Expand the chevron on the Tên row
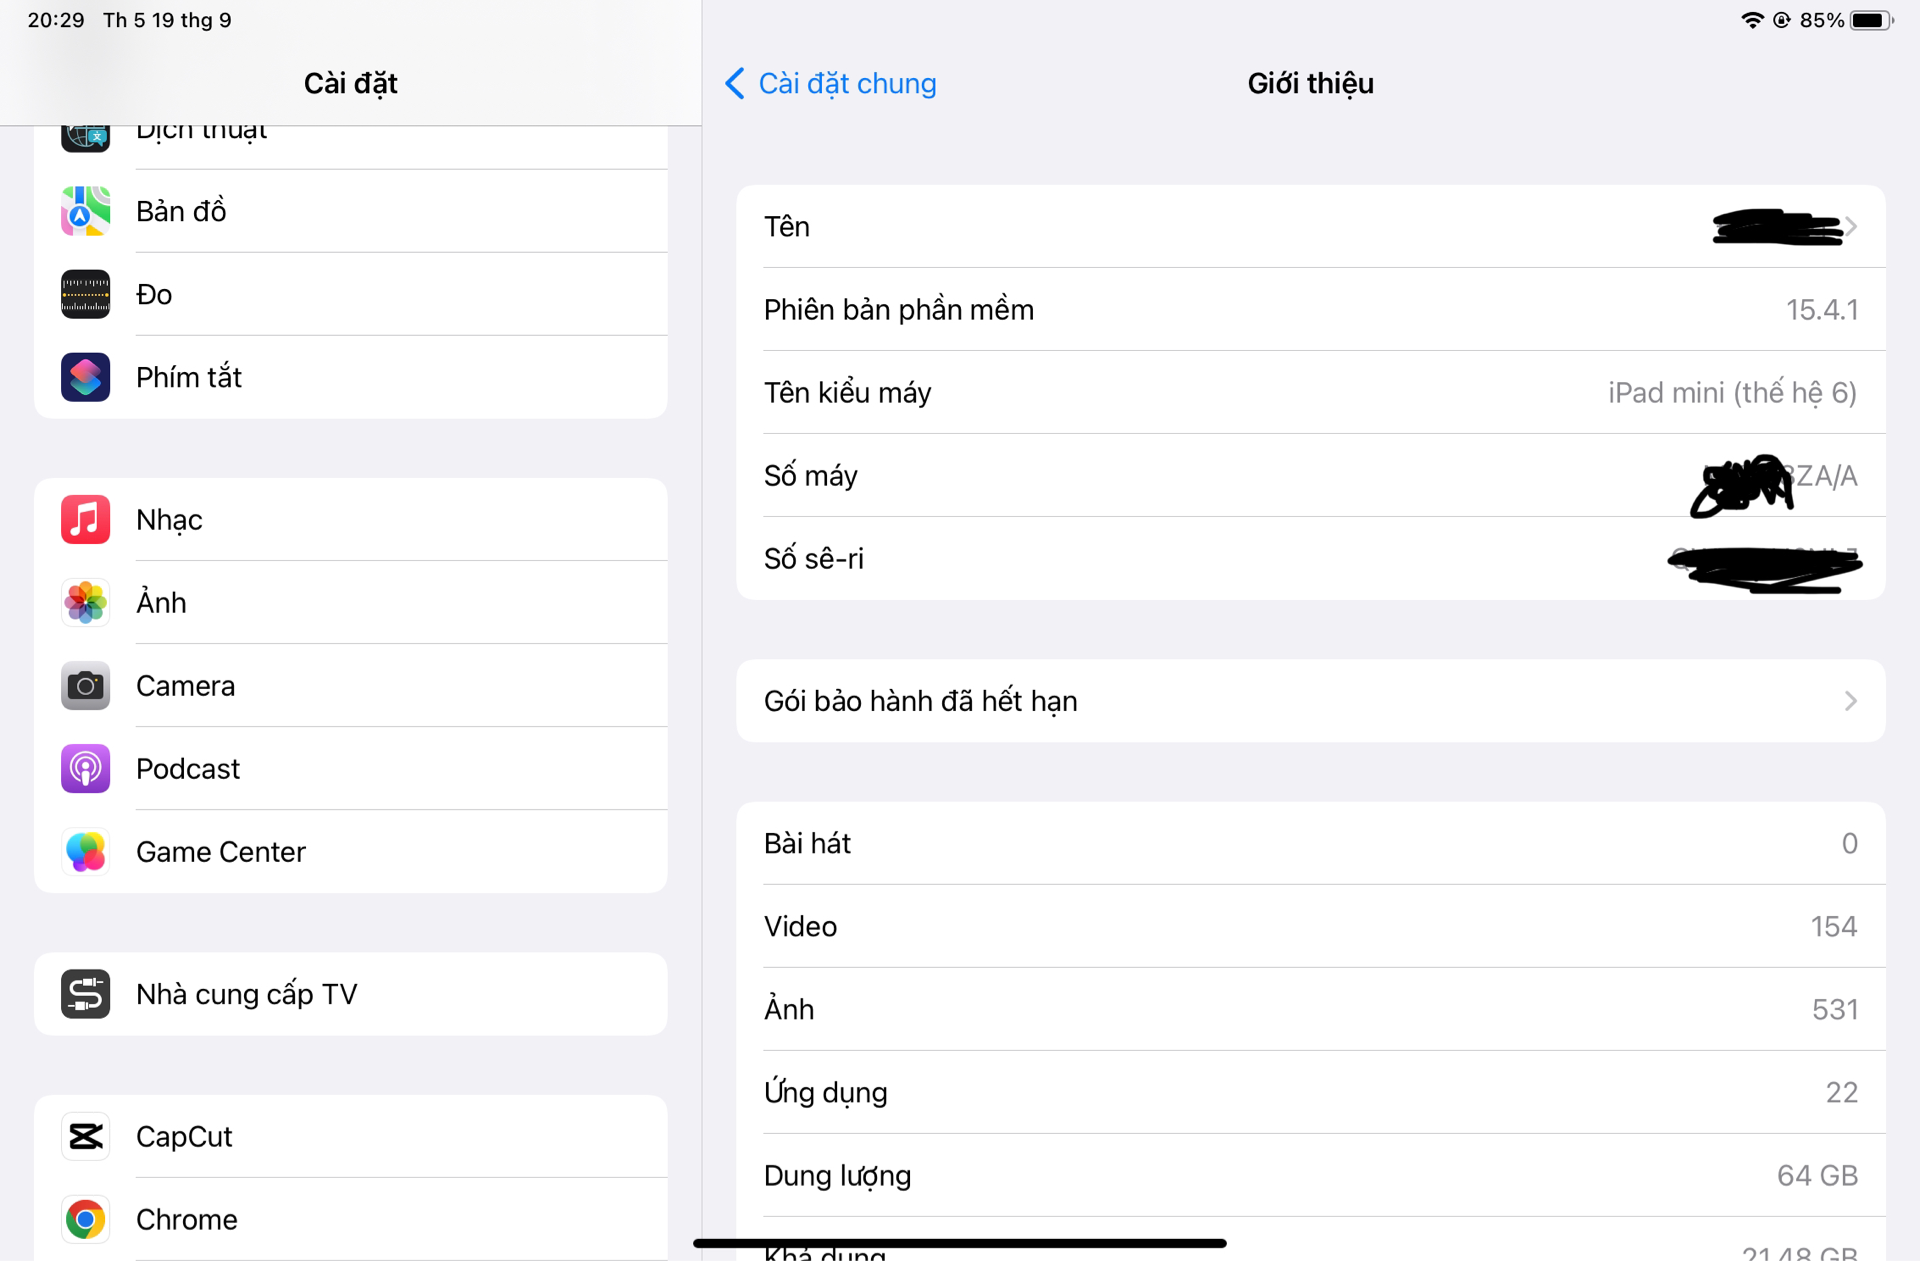The image size is (1920, 1261). (1852, 227)
